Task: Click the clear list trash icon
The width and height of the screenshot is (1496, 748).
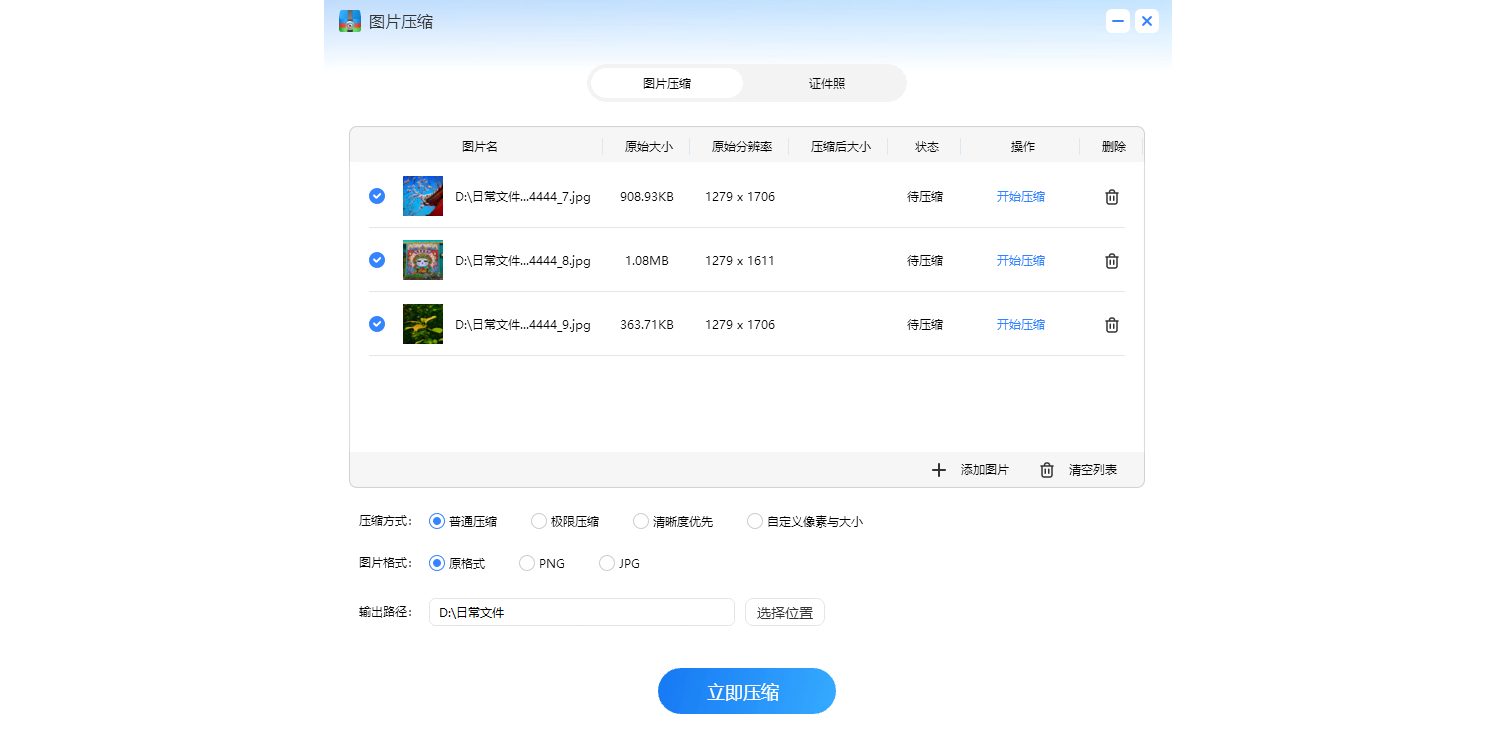Action: [1047, 470]
